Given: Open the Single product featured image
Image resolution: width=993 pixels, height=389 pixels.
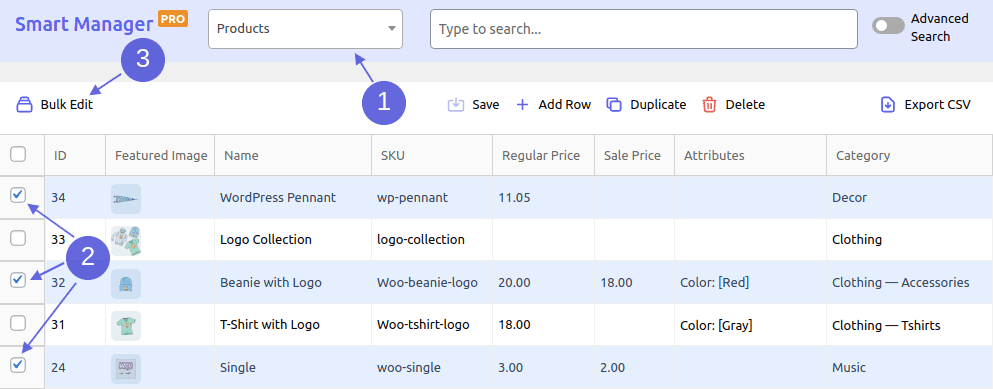Looking at the screenshot, I should coord(125,368).
